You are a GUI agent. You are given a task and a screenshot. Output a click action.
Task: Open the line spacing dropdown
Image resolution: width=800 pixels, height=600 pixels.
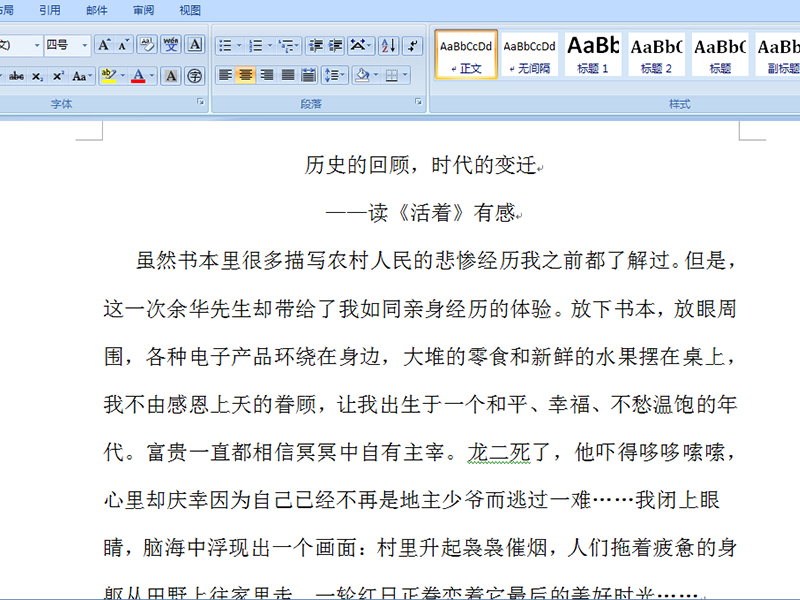pos(335,75)
